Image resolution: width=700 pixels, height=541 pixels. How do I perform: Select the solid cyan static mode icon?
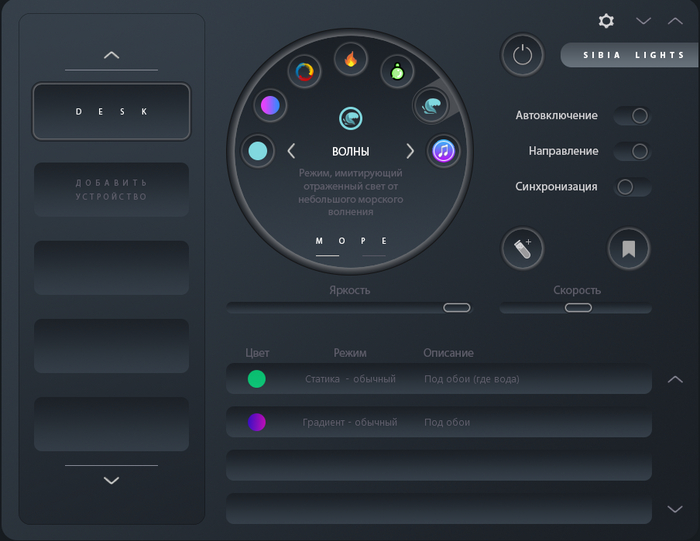258,151
